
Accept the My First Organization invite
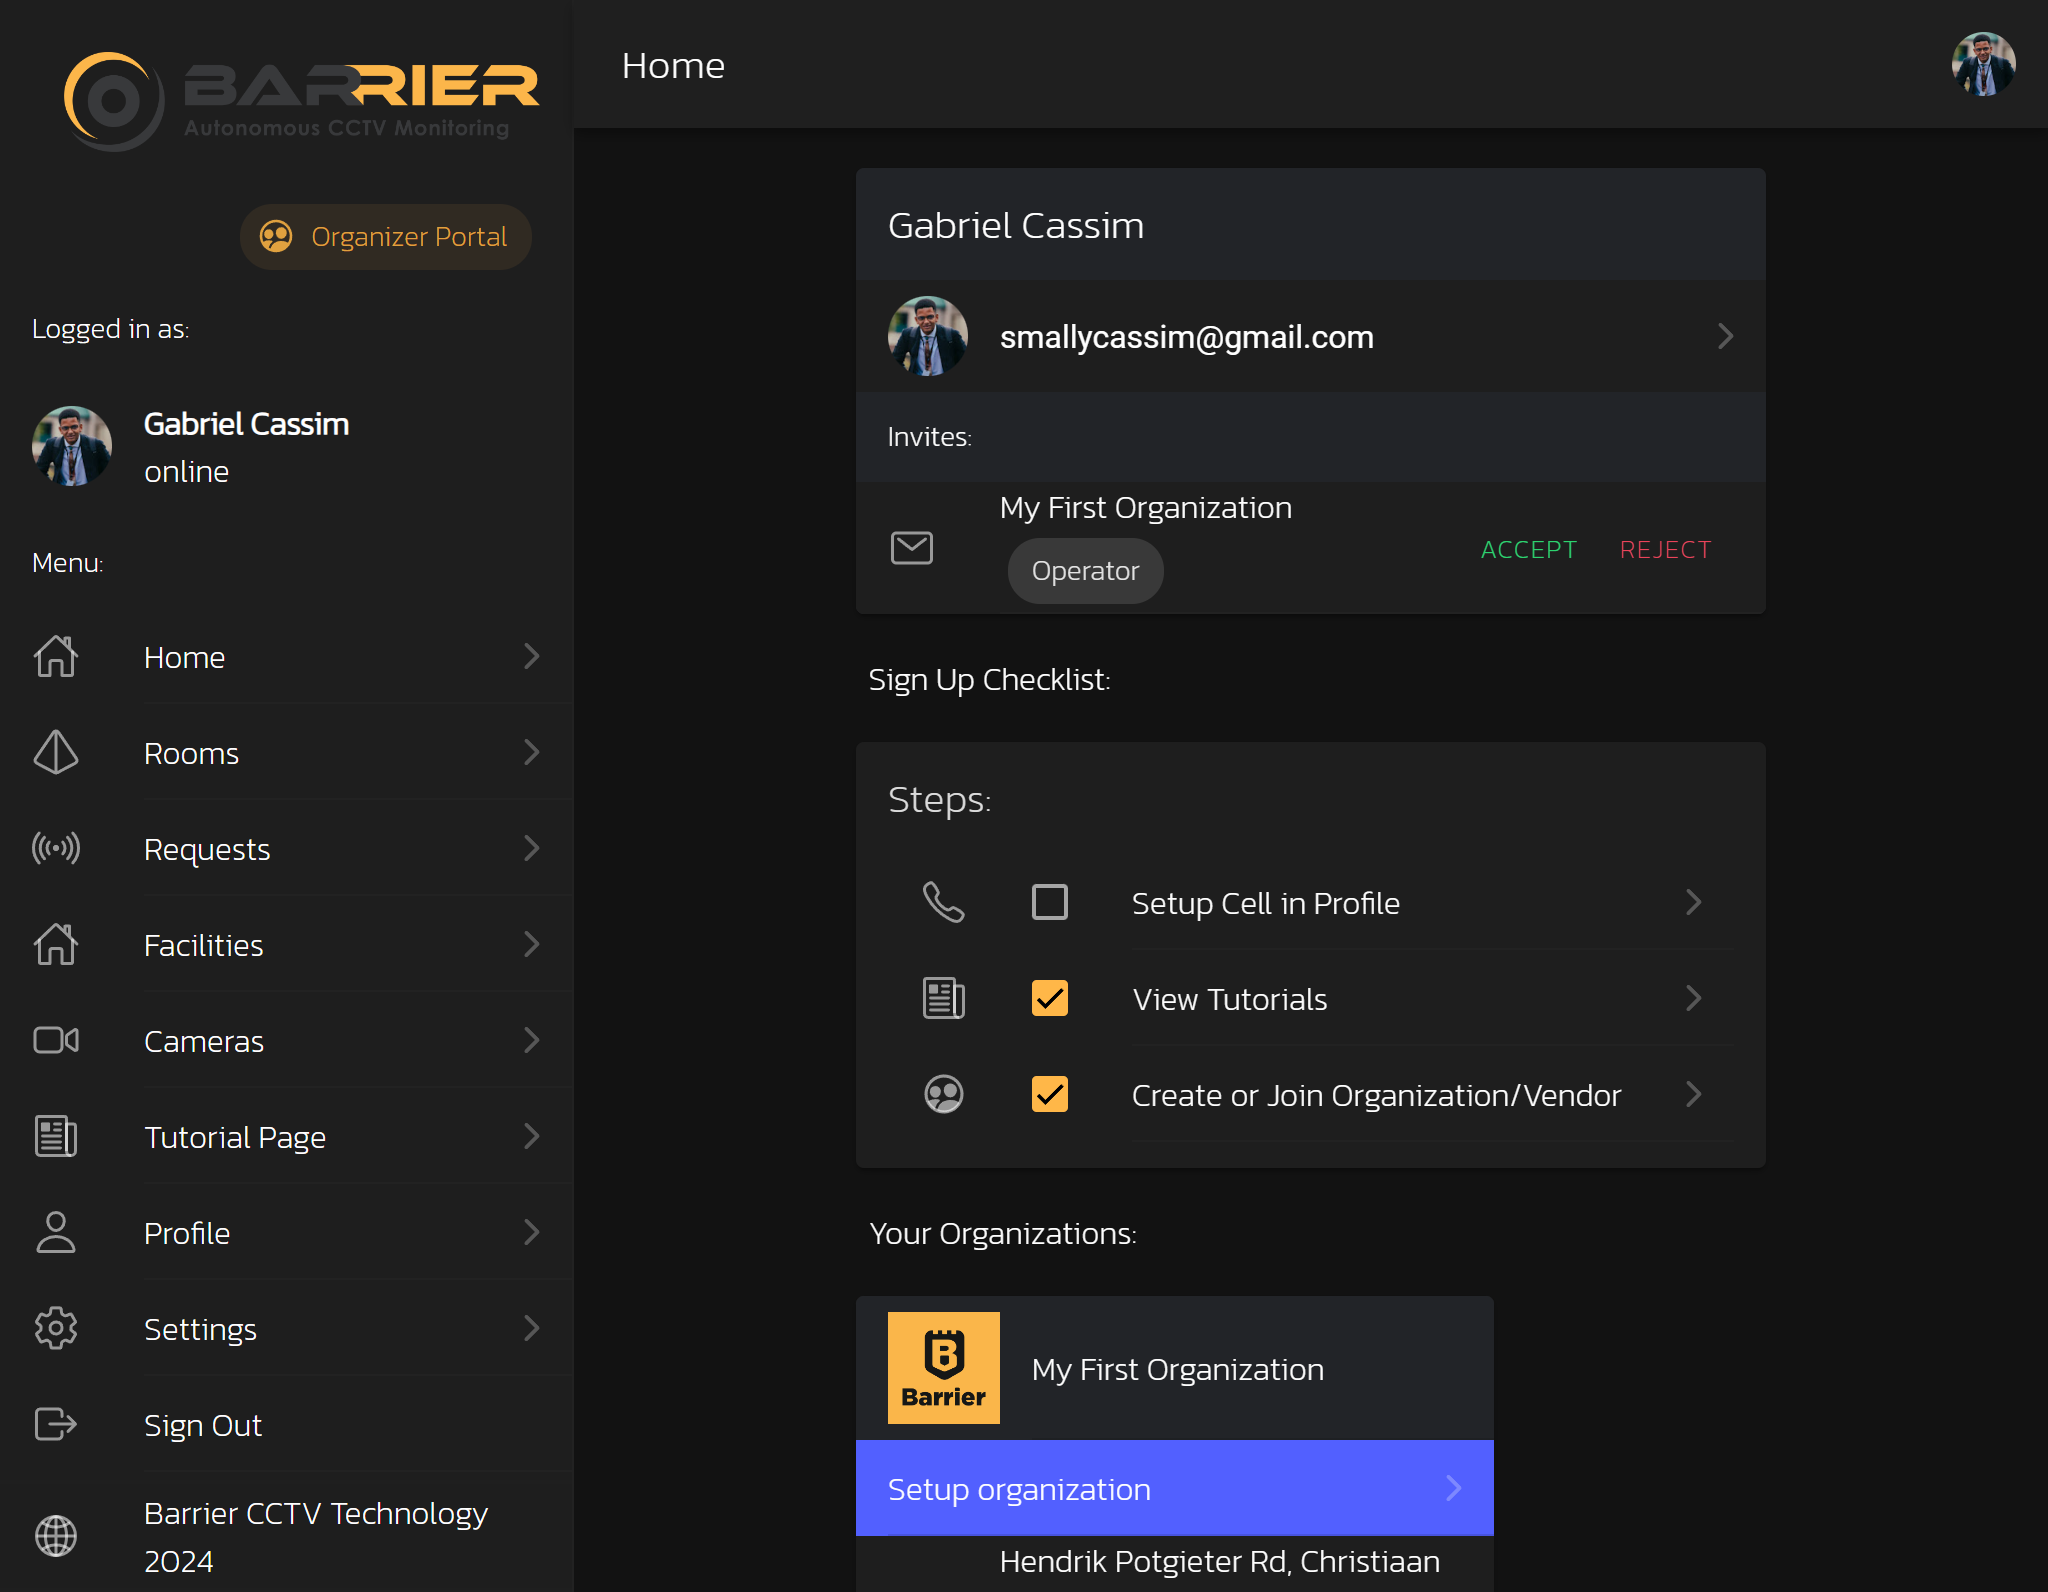[1528, 550]
